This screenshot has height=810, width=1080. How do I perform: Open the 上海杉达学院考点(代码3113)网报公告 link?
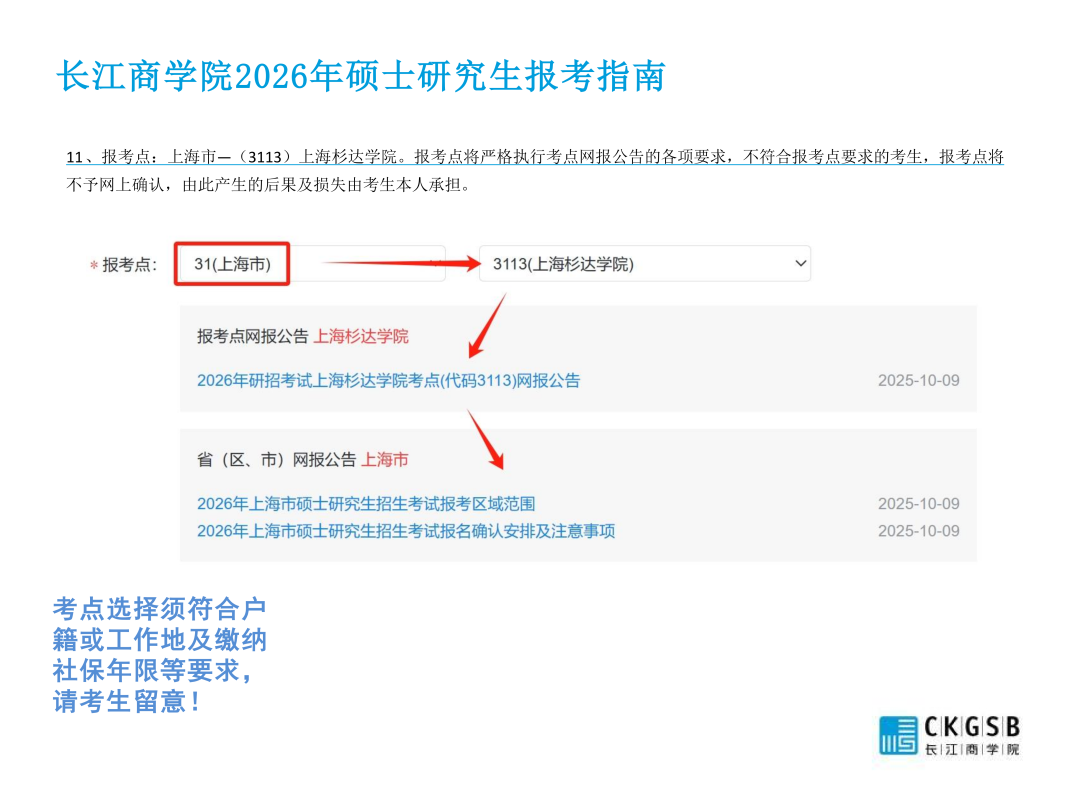(x=388, y=380)
